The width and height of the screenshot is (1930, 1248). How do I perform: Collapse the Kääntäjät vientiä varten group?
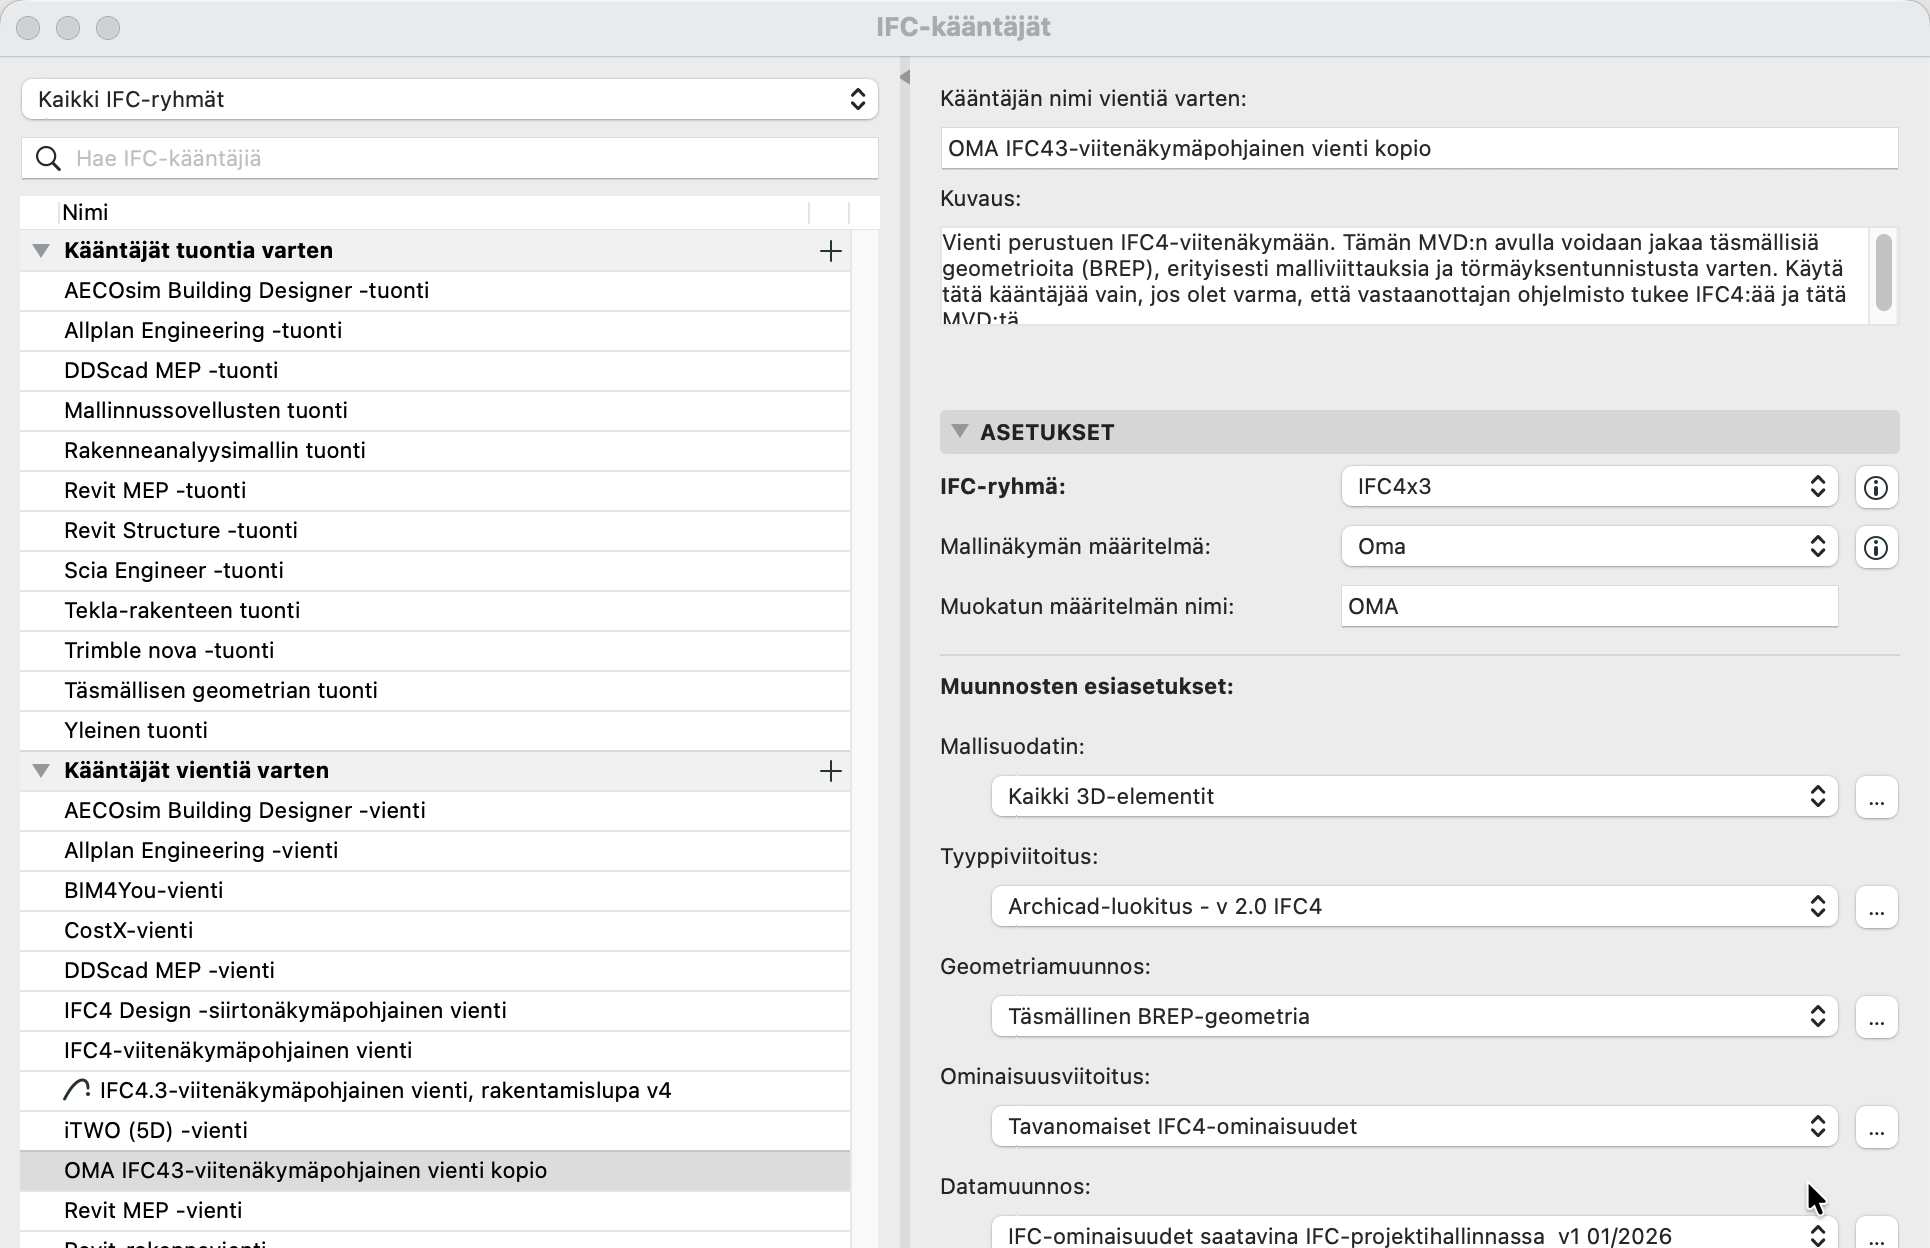41,771
